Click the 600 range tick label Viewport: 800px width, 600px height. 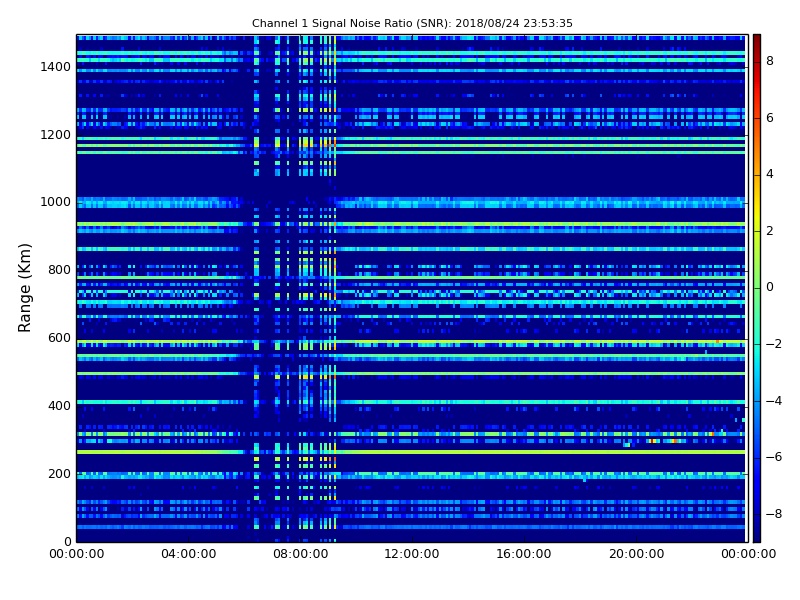pos(59,338)
